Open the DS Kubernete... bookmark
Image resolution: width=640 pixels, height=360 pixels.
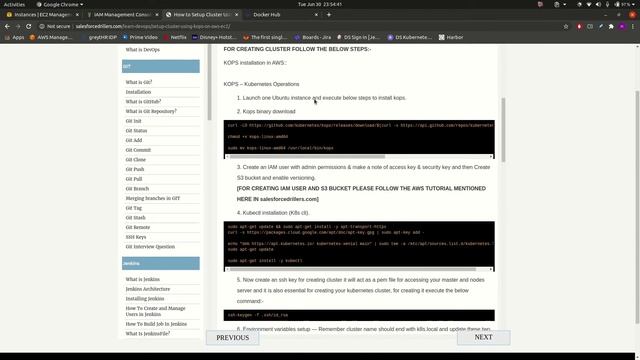pos(409,37)
